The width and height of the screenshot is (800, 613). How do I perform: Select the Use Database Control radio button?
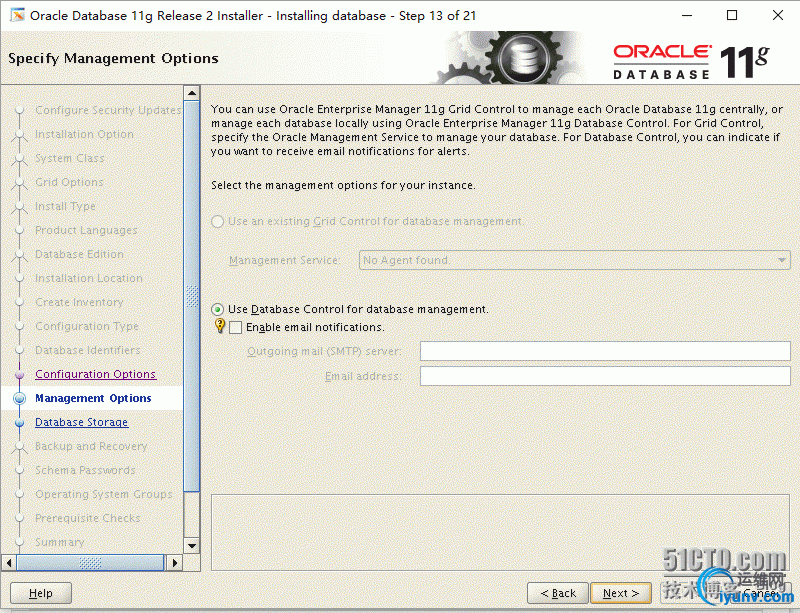click(x=217, y=309)
